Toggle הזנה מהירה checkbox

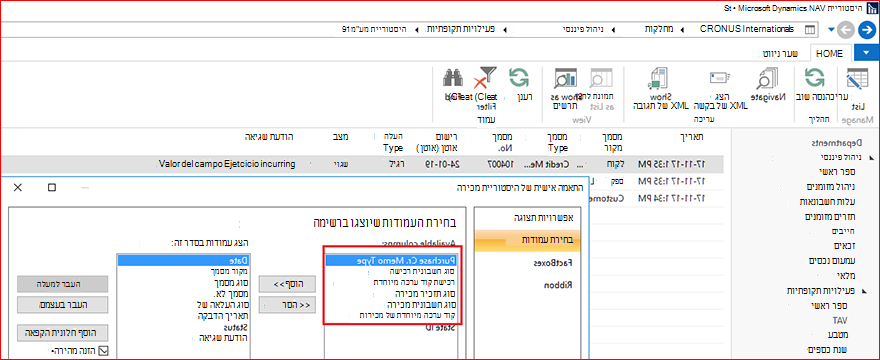coord(103,351)
